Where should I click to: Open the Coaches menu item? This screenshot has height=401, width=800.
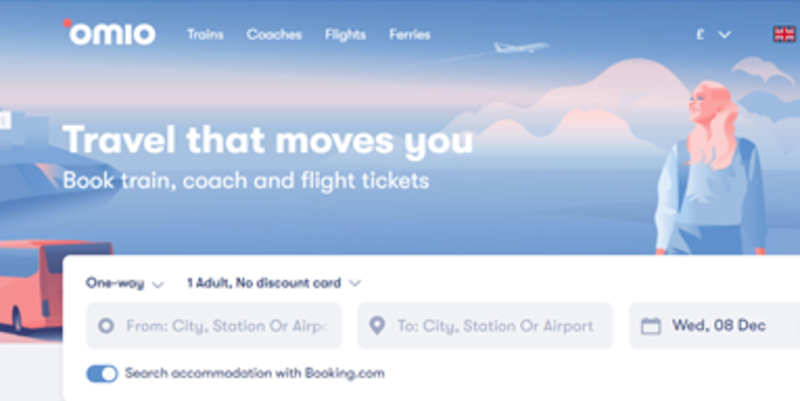click(x=274, y=35)
